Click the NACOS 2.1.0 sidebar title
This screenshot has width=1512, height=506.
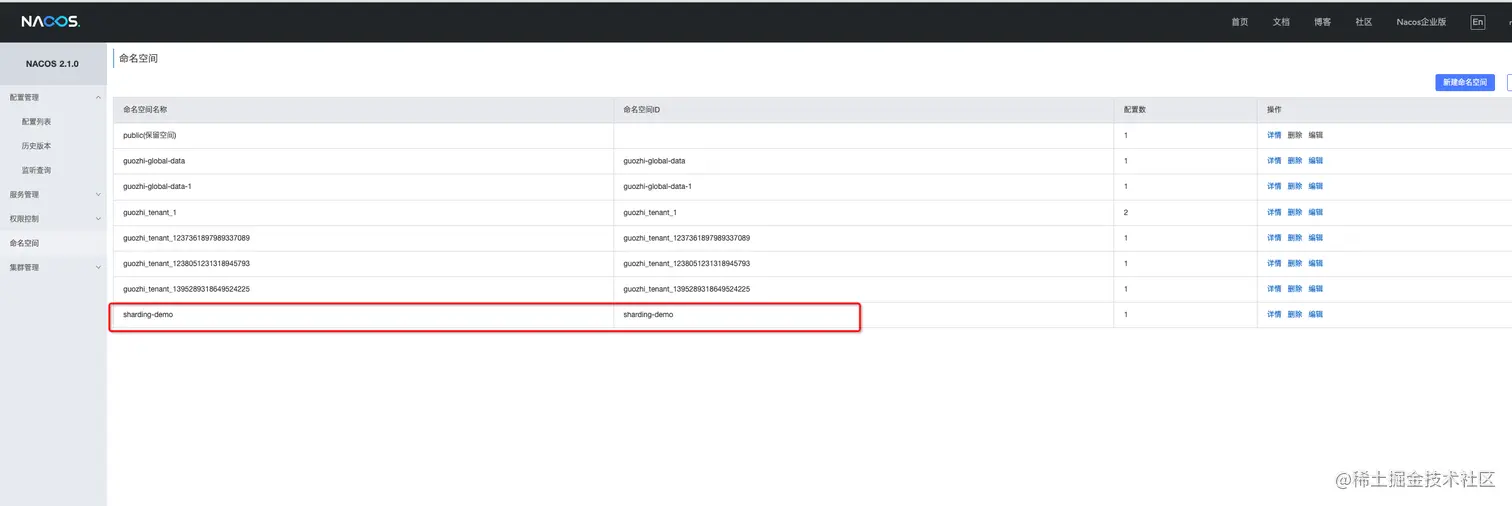pos(52,64)
